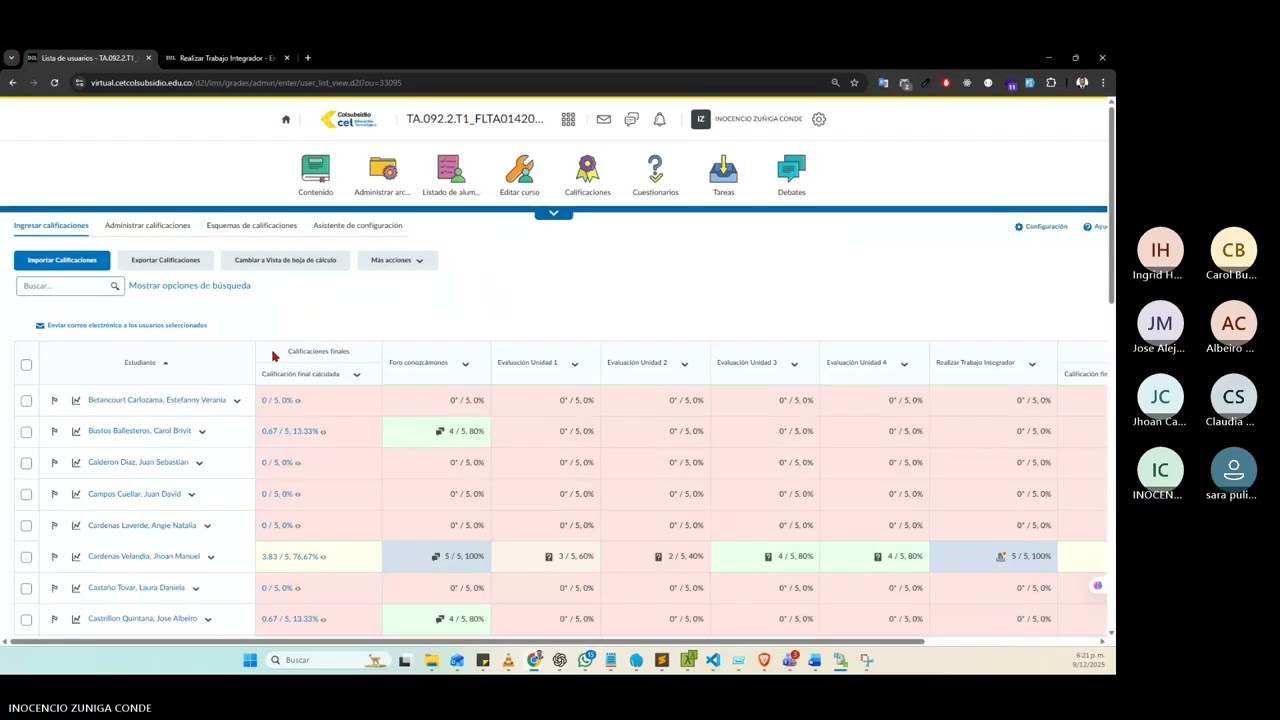This screenshot has height=720, width=1280.
Task: Open actions menu for Calderon Diaz
Action: (199, 463)
